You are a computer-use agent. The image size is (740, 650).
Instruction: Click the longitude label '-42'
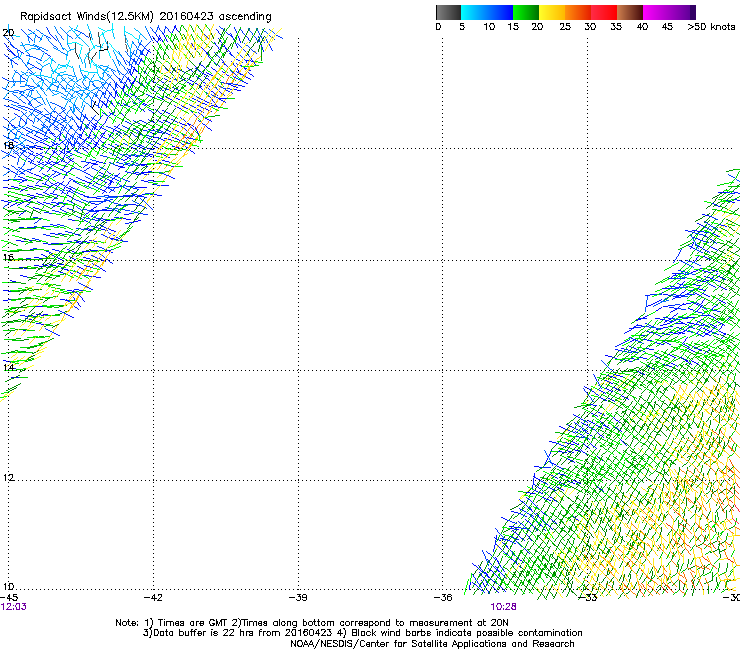click(x=153, y=598)
